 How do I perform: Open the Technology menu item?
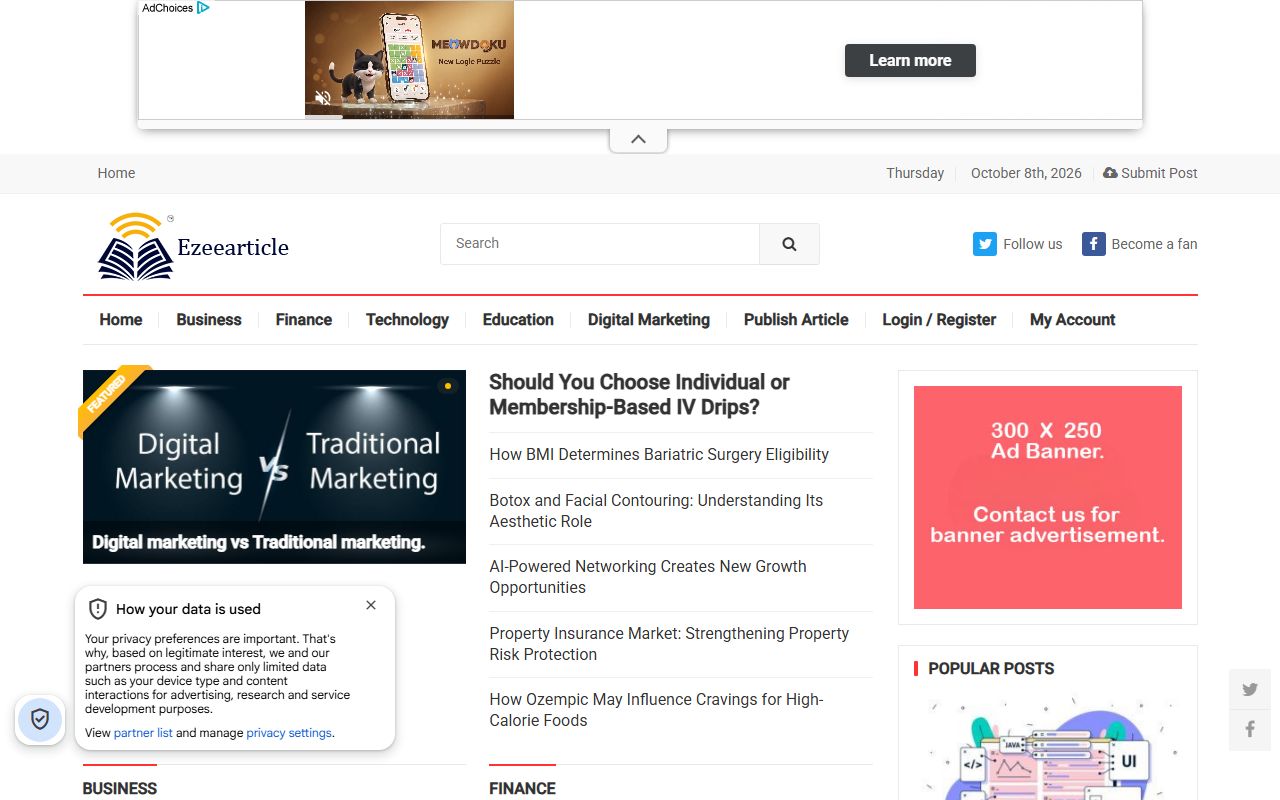pyautogui.click(x=407, y=320)
